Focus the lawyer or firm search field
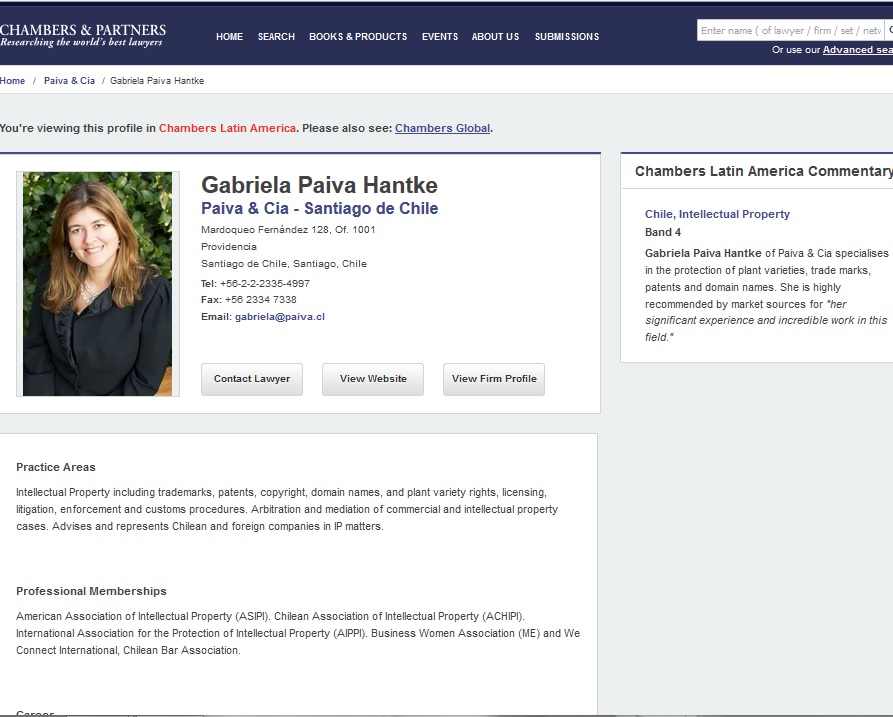The height and width of the screenshot is (717, 893). pos(790,30)
